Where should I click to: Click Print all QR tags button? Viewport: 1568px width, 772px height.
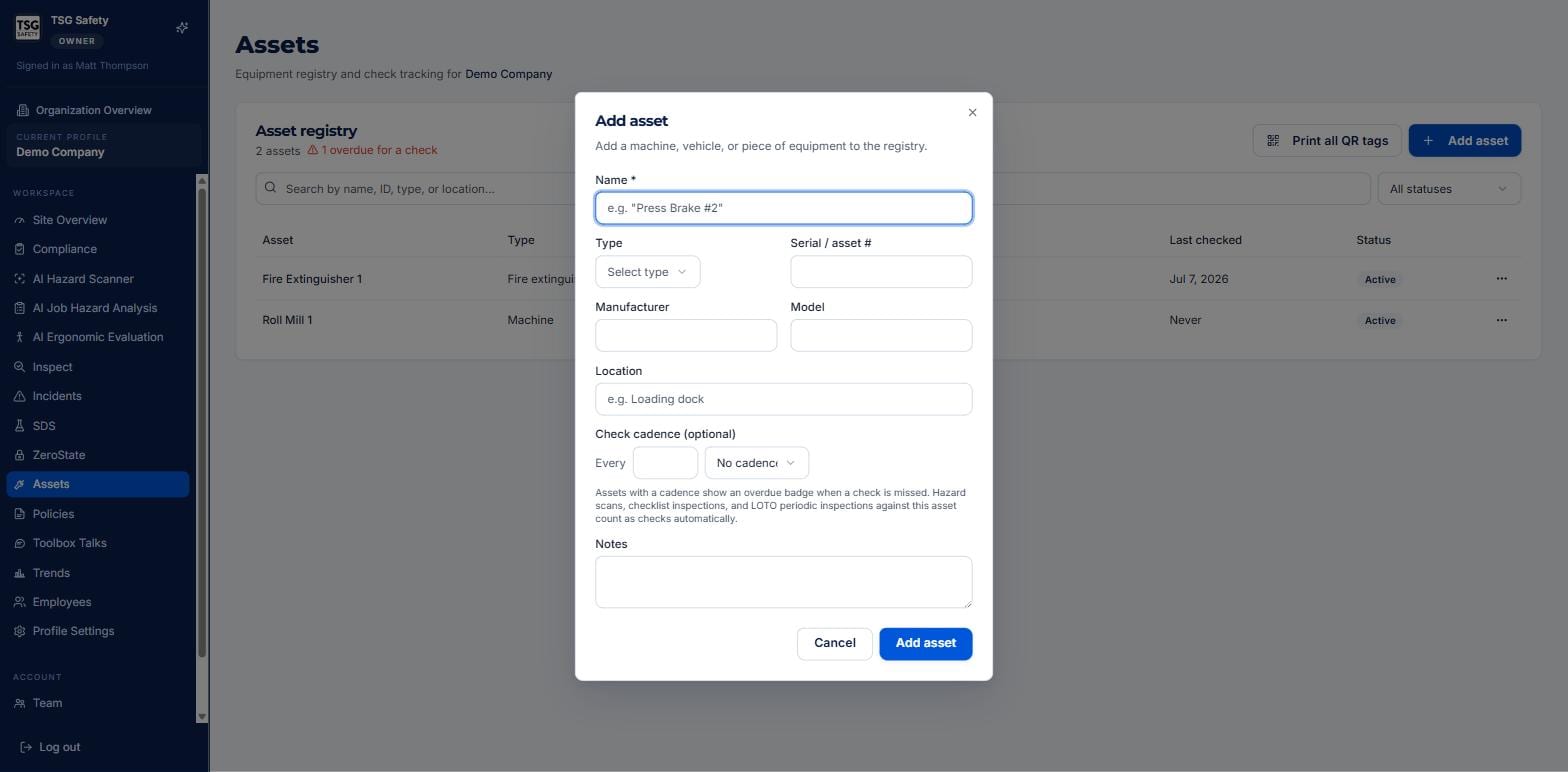(x=1326, y=141)
